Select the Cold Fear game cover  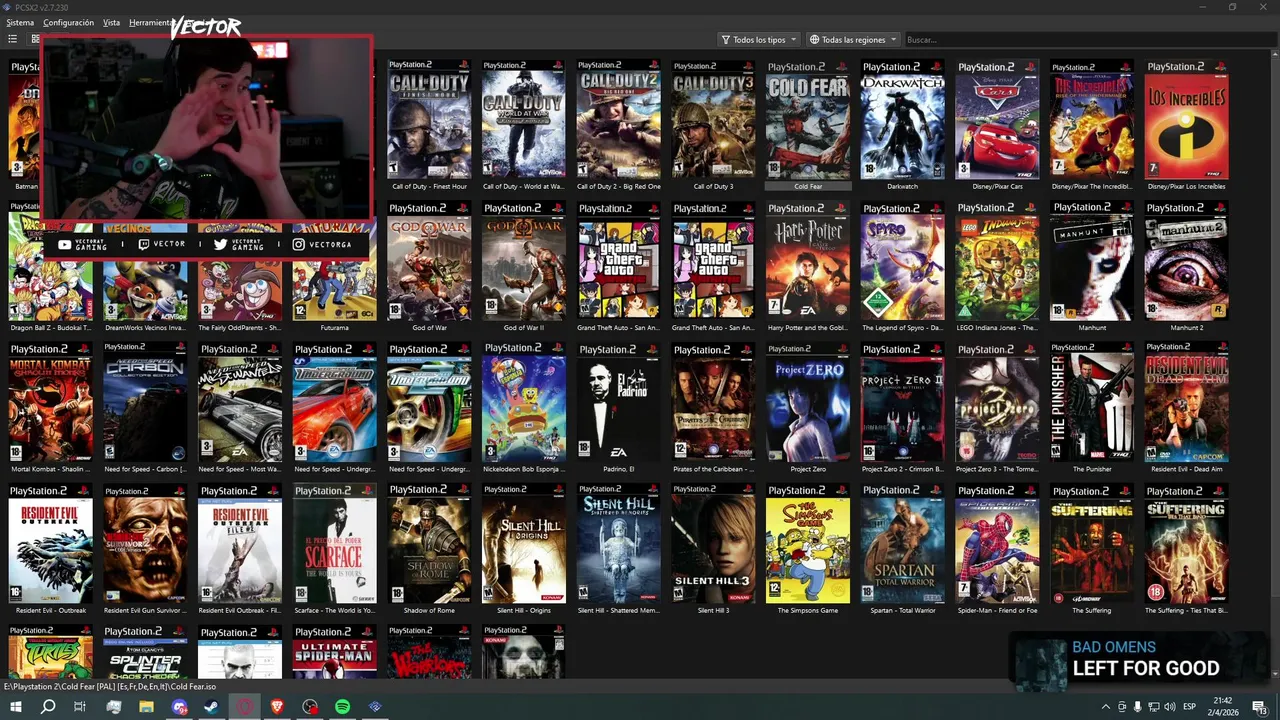(x=808, y=120)
